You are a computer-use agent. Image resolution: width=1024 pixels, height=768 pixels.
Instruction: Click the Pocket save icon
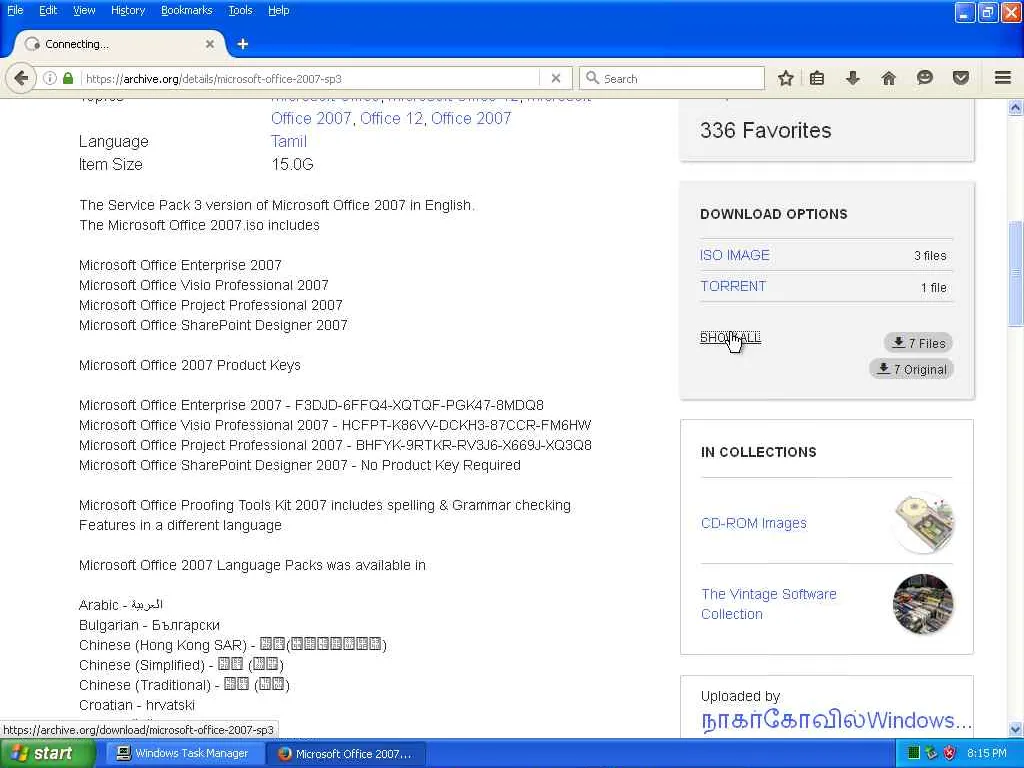[x=961, y=78]
